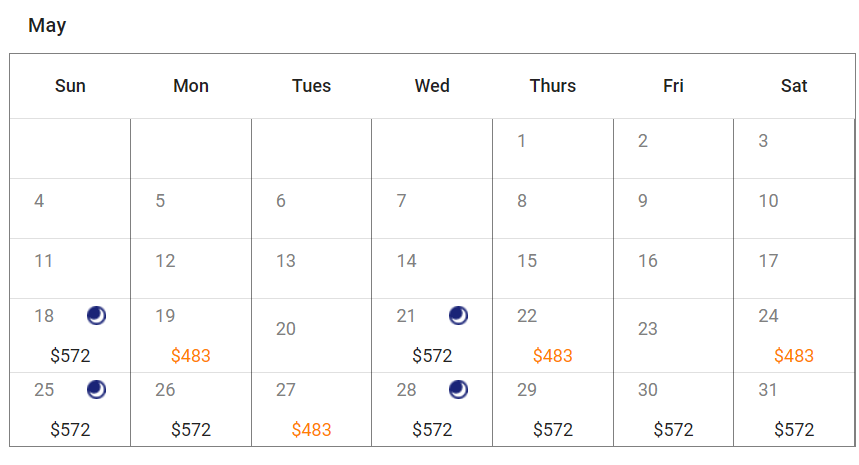Click date 23 in the calendar
The height and width of the screenshot is (465, 859).
648,329
